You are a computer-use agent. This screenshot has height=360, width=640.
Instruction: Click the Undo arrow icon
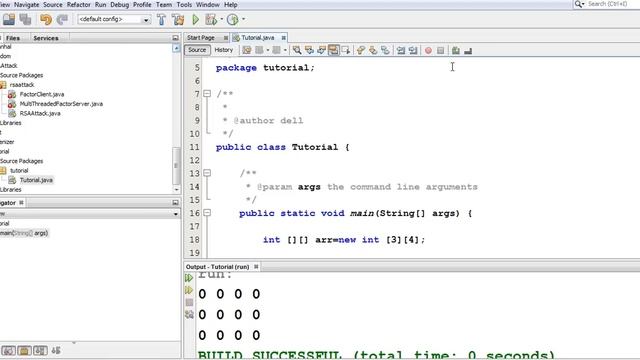tap(46, 19)
